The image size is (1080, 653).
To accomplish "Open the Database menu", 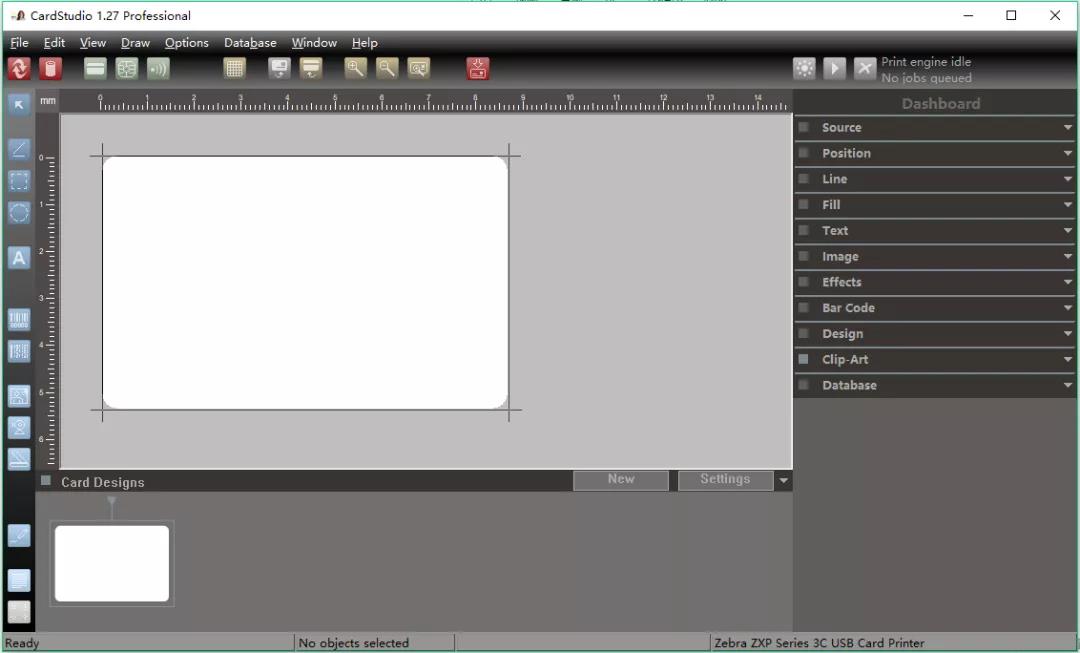I will pos(250,43).
